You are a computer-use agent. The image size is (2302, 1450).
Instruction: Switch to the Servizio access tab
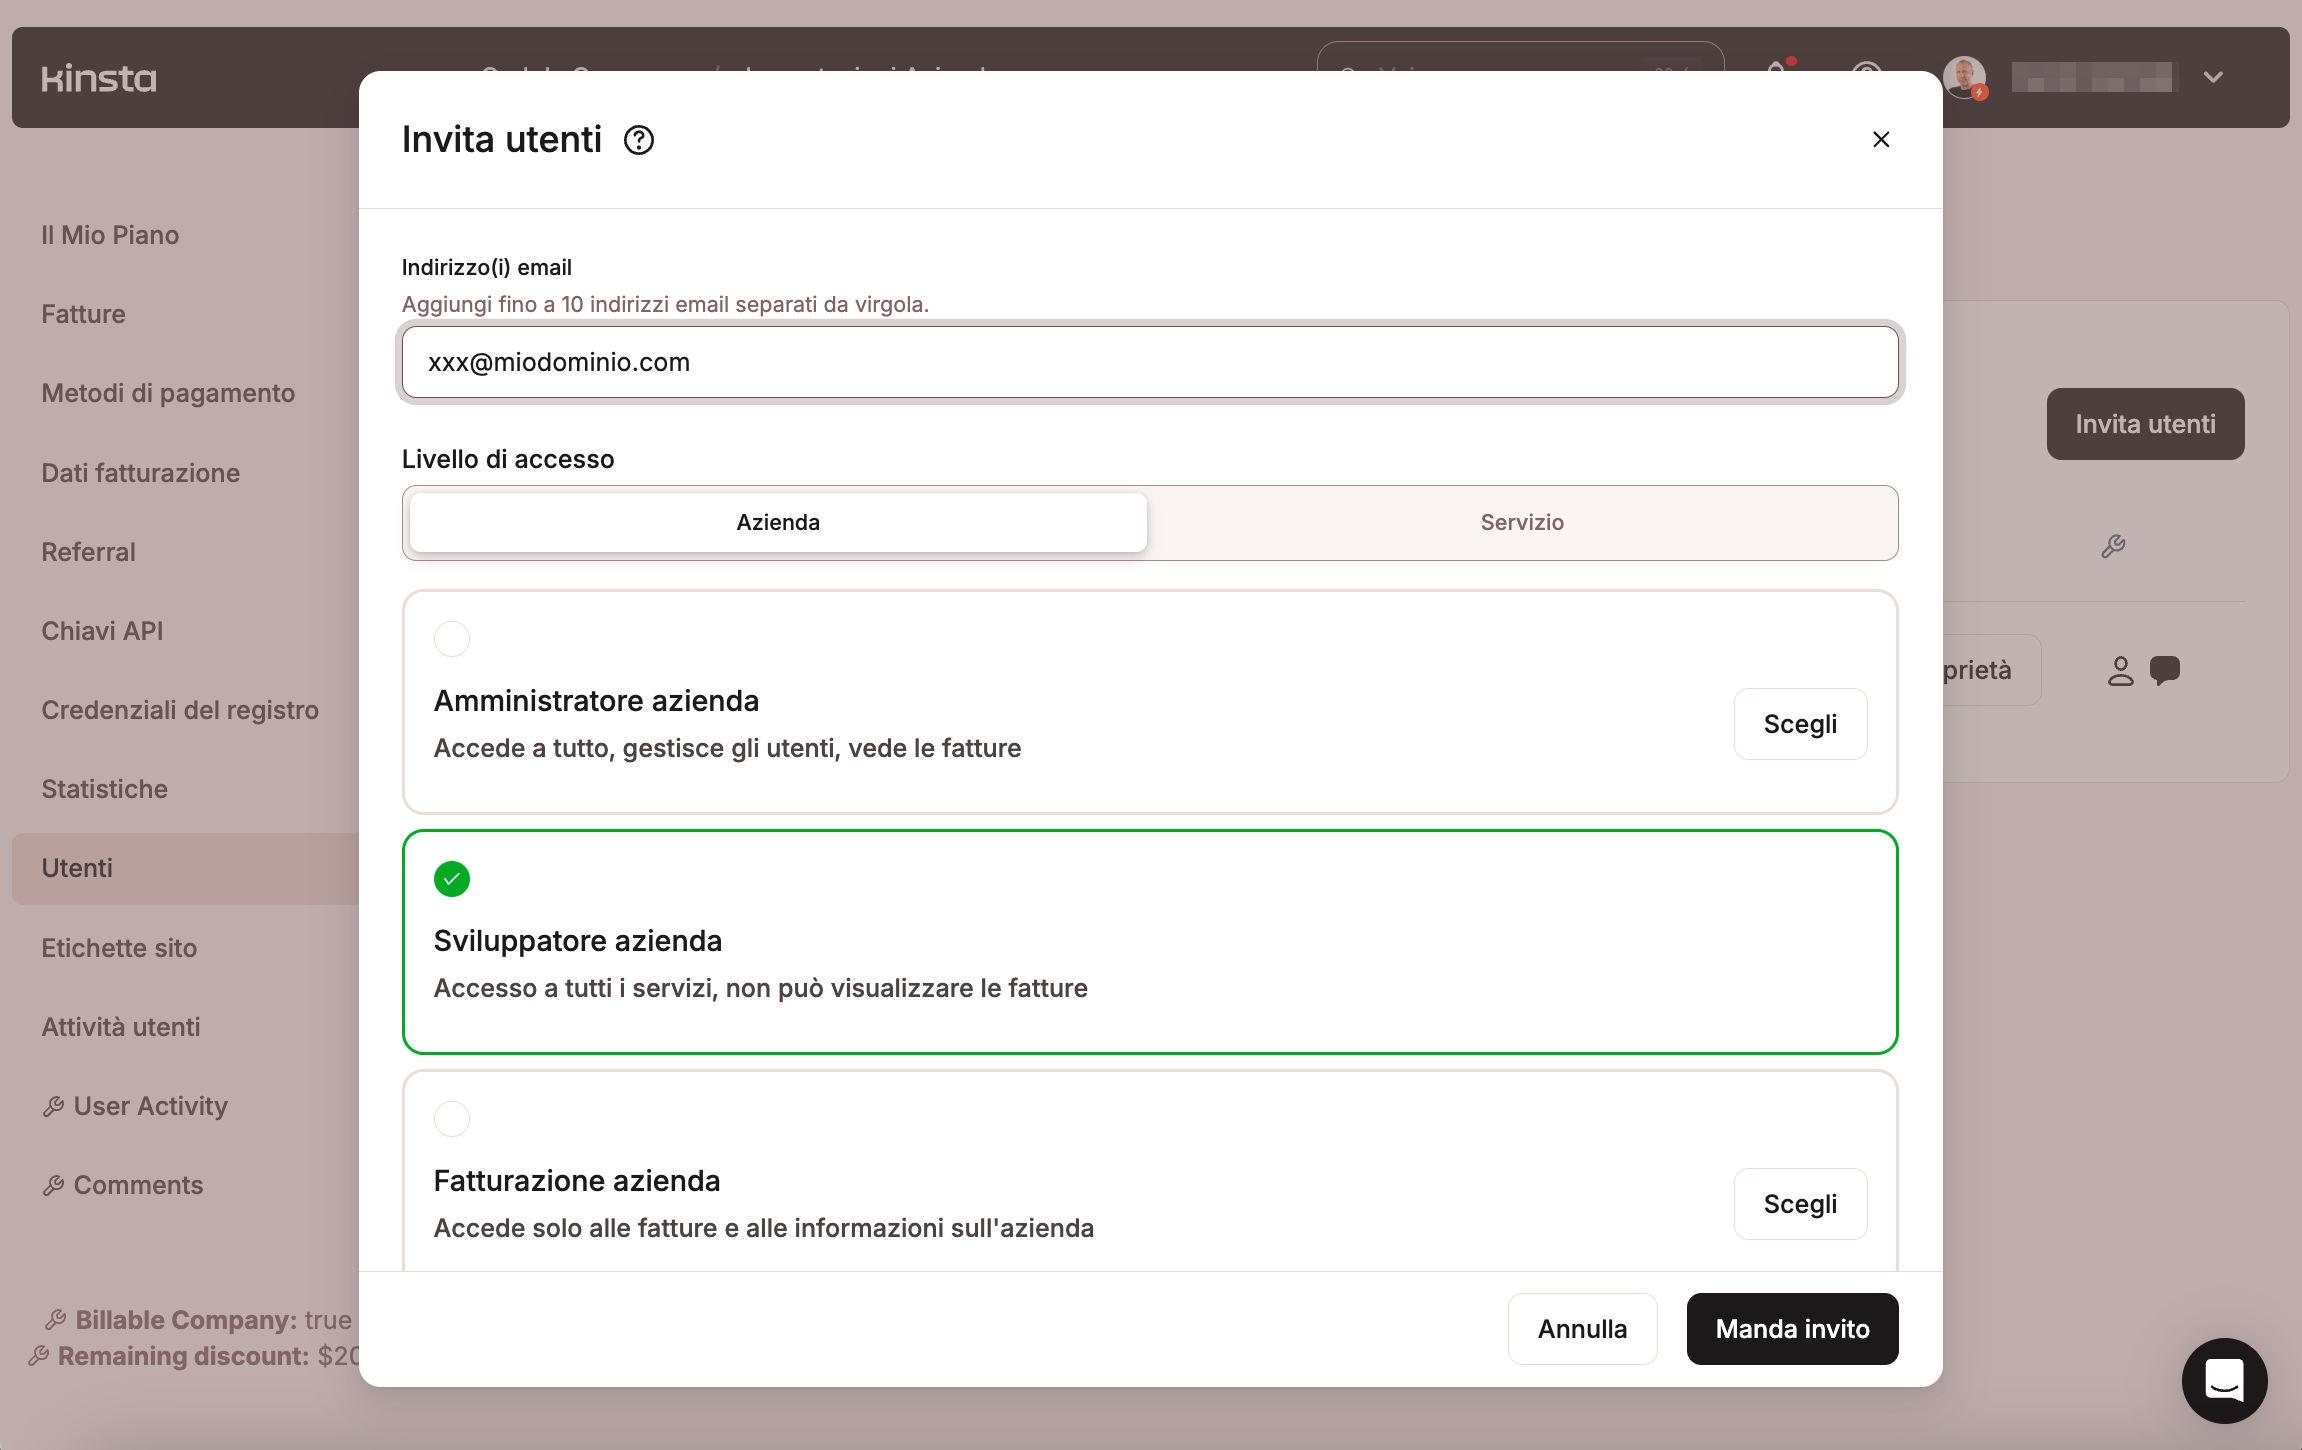point(1521,523)
